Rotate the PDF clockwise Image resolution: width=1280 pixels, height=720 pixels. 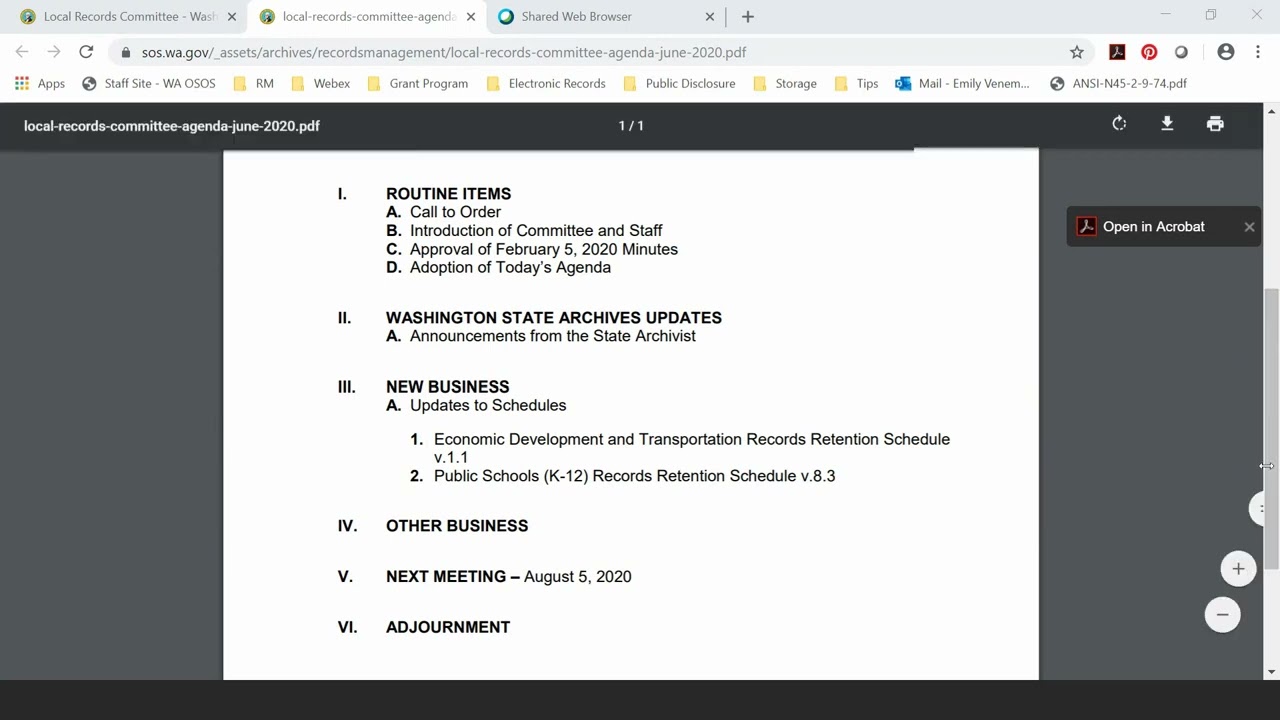tap(1119, 124)
